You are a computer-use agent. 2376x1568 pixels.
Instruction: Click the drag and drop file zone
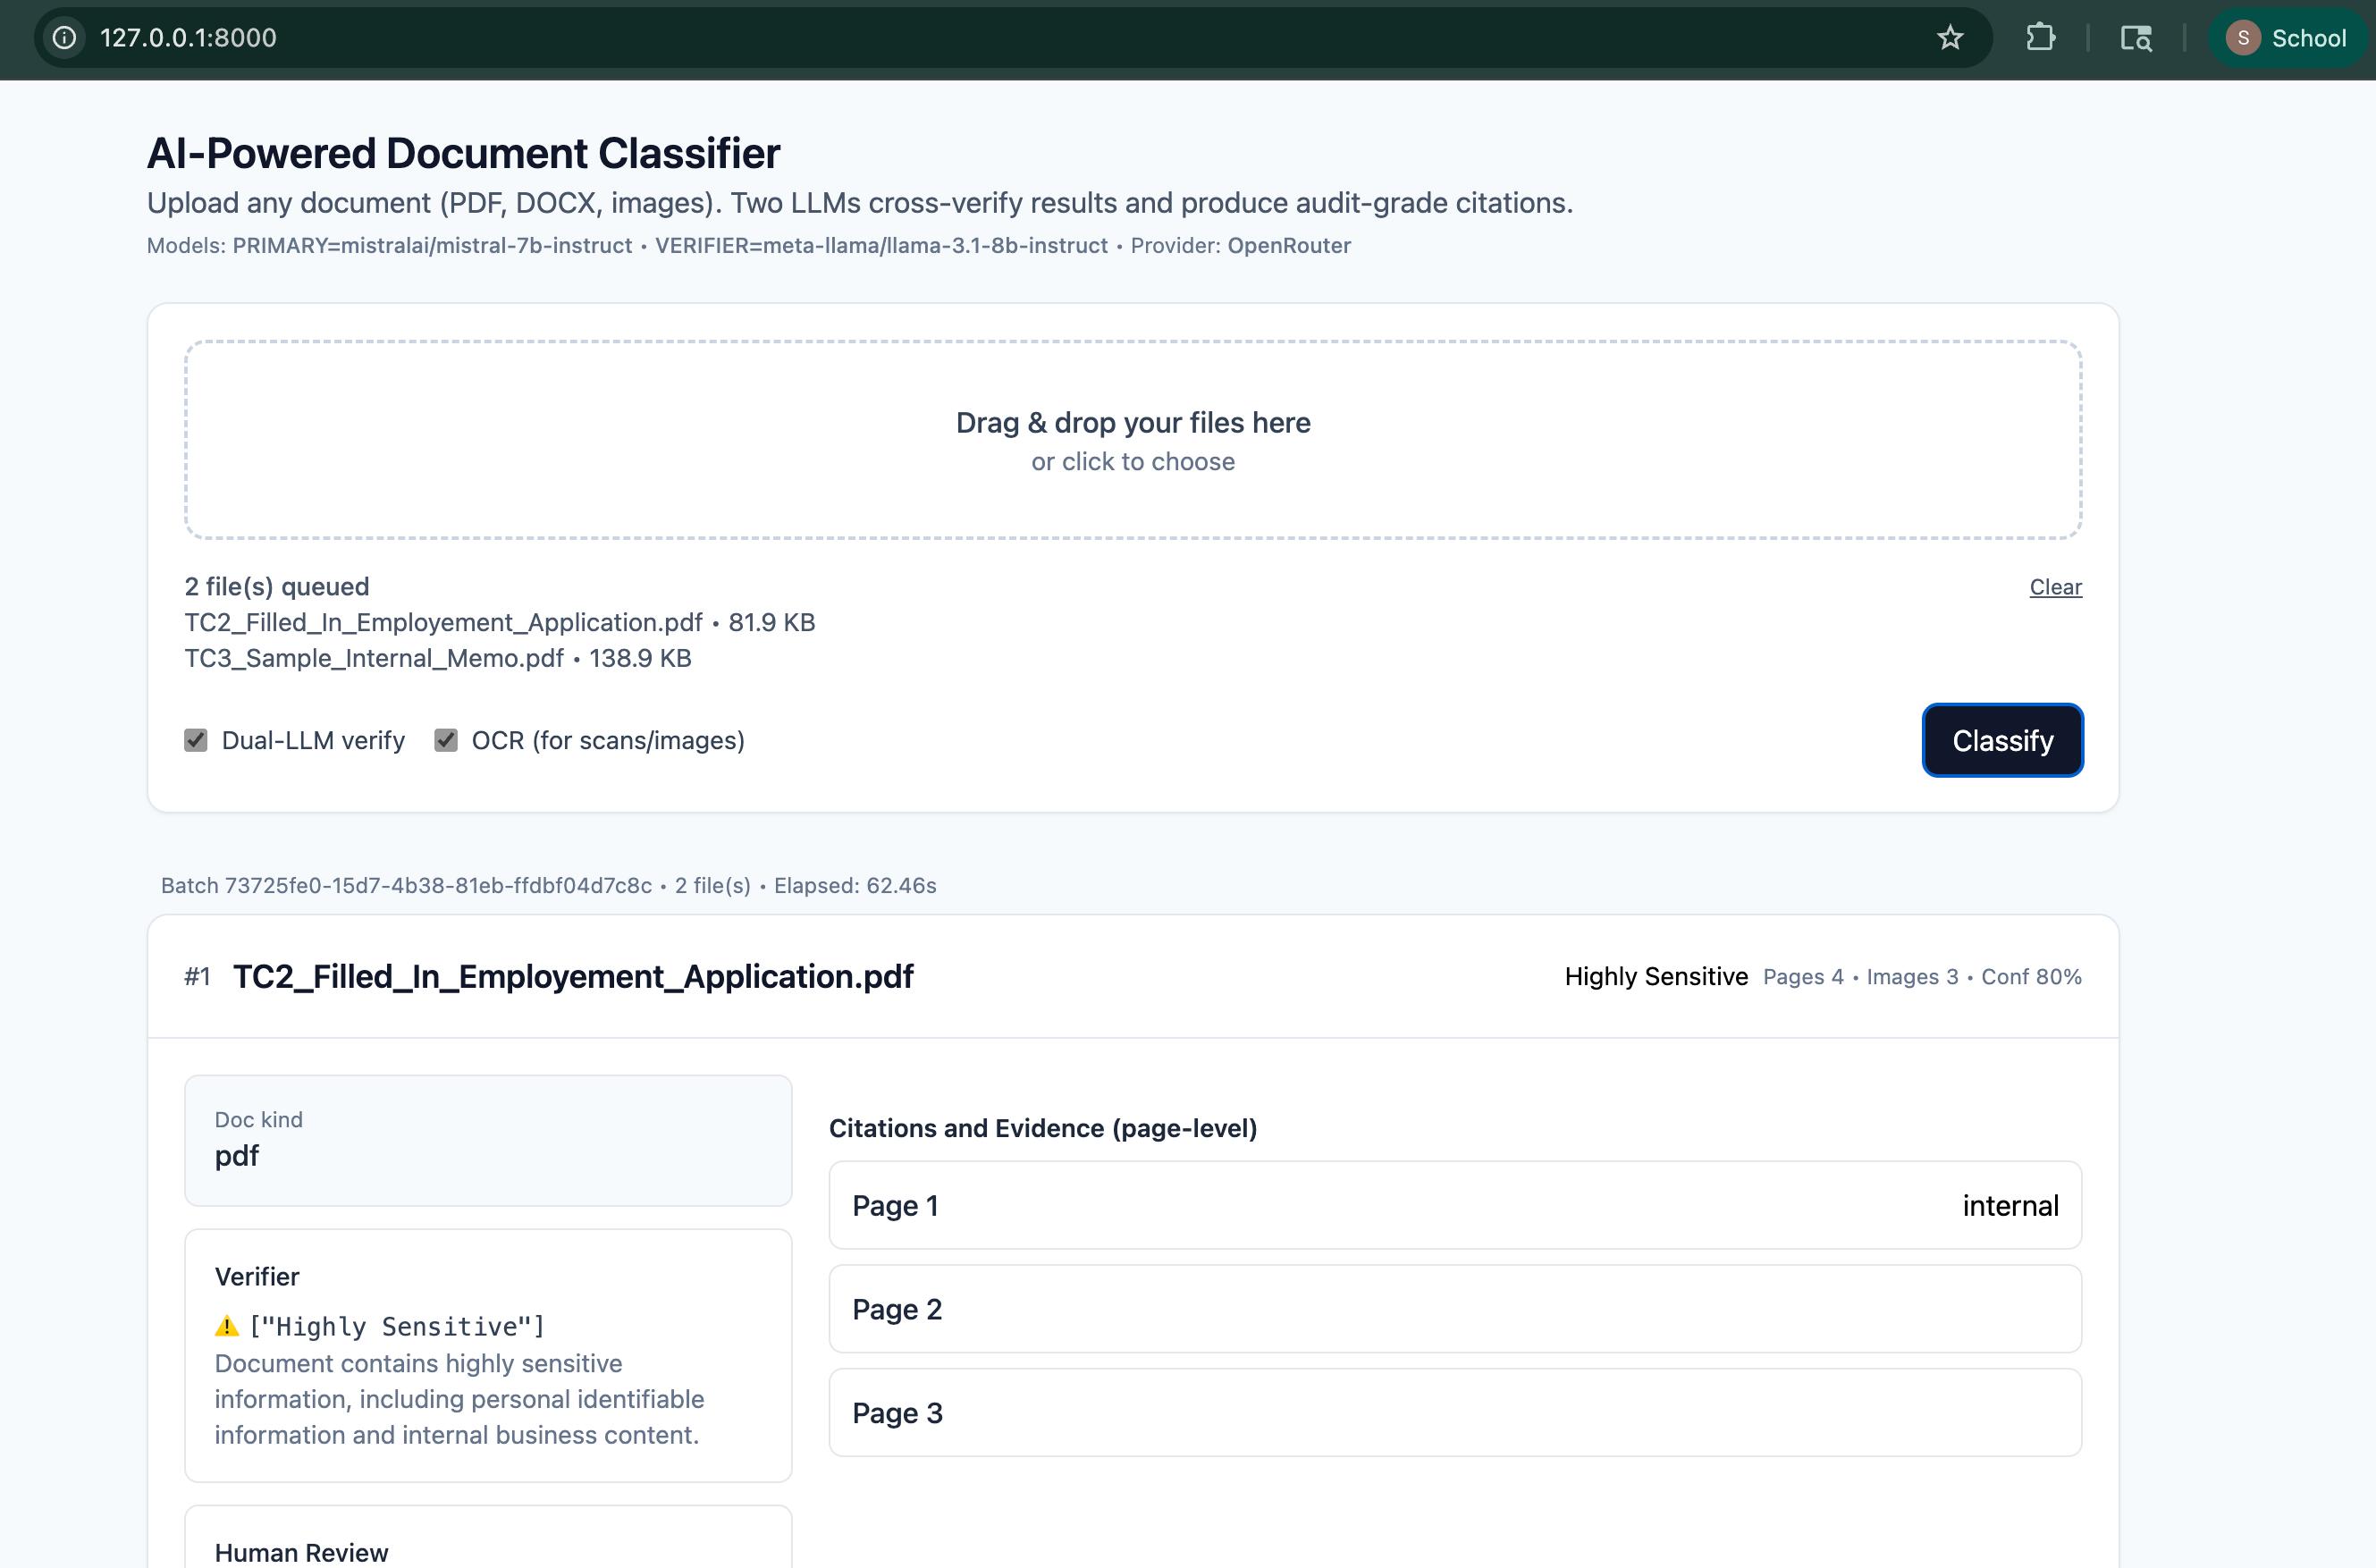1132,440
